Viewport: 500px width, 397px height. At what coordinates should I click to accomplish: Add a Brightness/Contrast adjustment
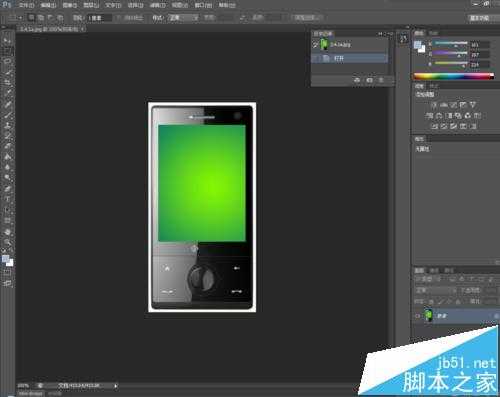pos(434,105)
